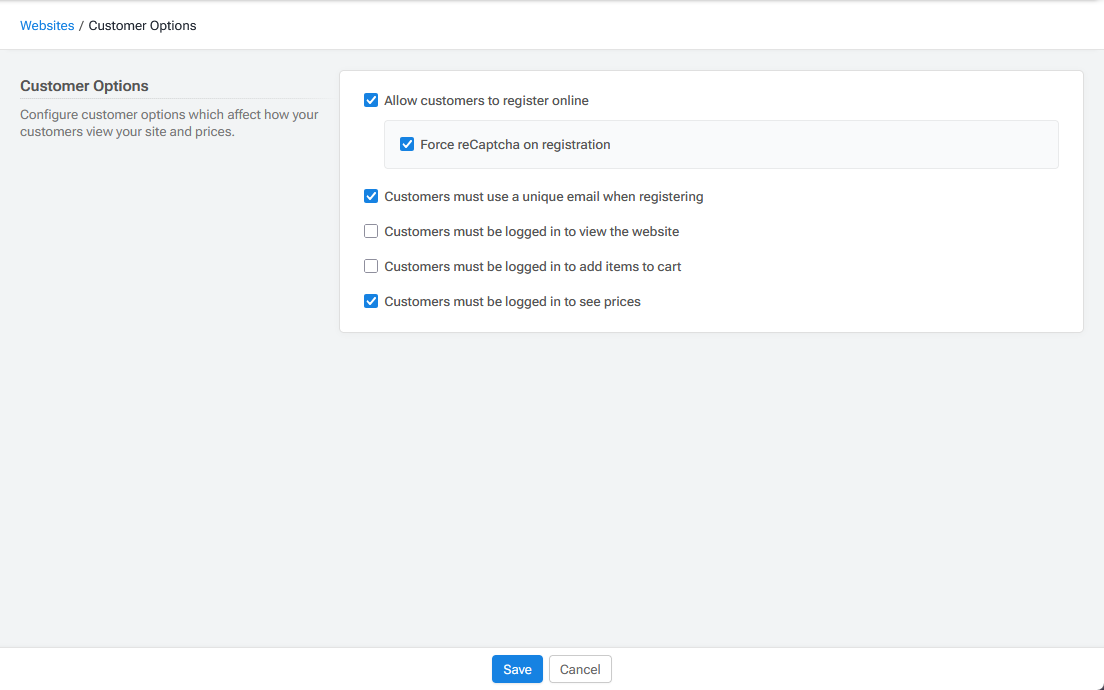Uncheck Allow customers to register online
The image size is (1104, 690).
(370, 101)
